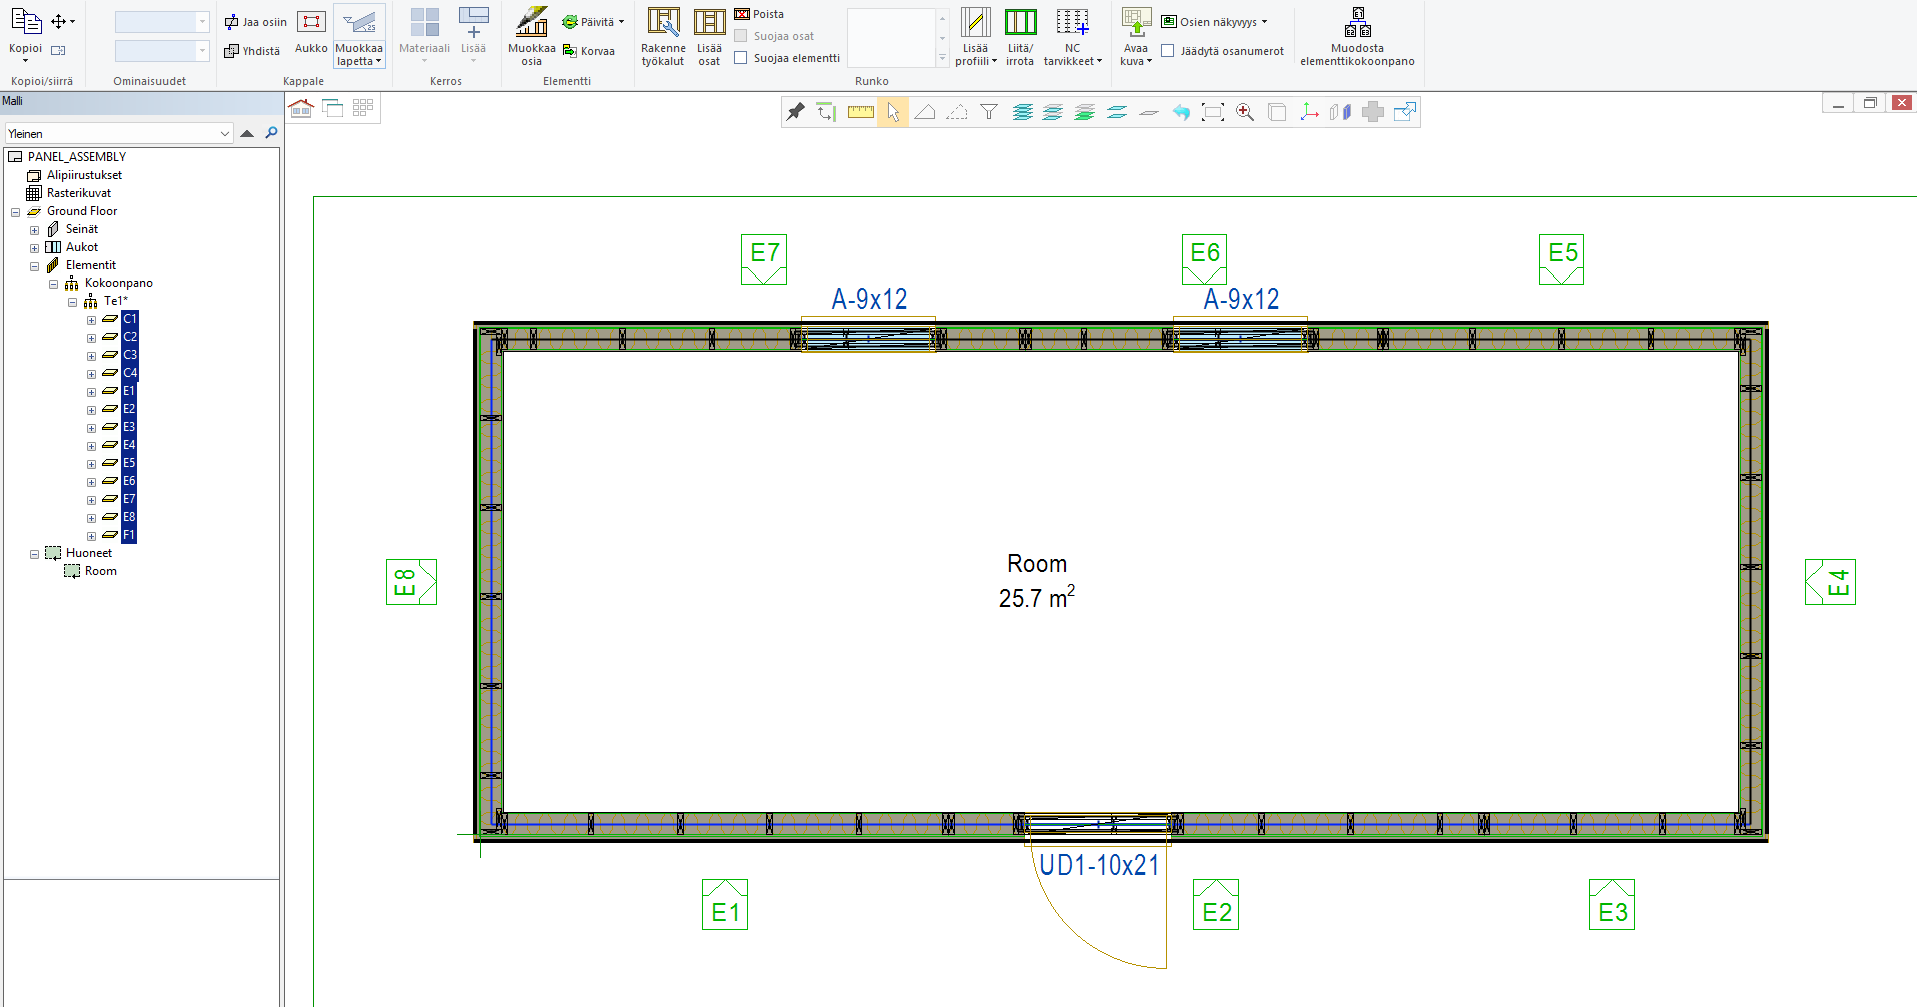Click the Lisää osat icon
The height and width of the screenshot is (1007, 1917).
click(x=709, y=37)
